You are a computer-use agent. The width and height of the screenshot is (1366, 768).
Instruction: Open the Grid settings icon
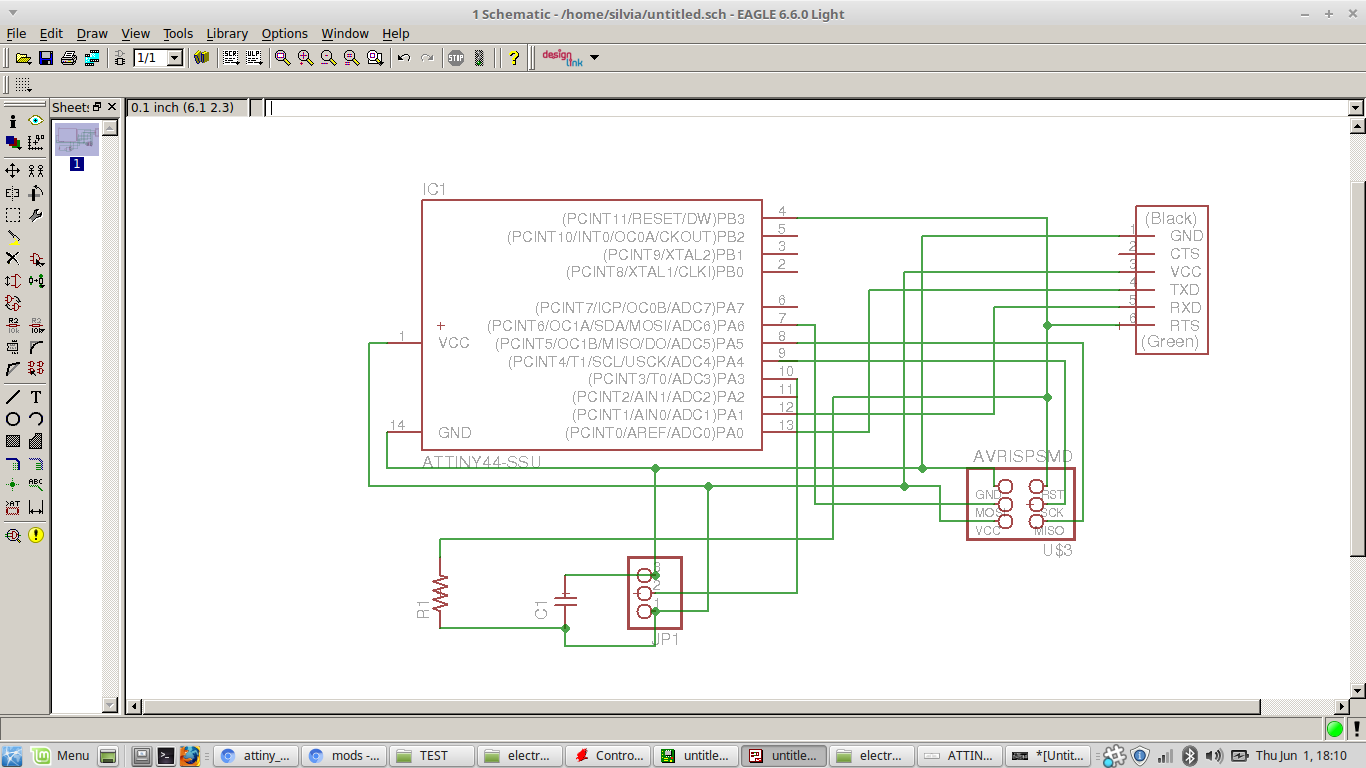(x=23, y=85)
